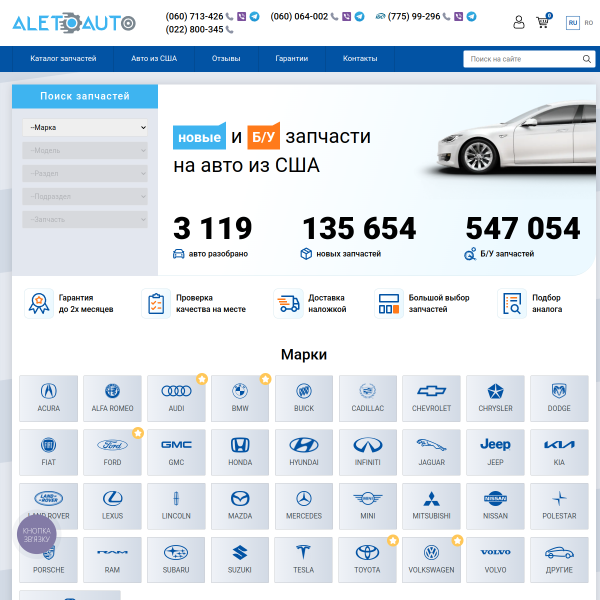The image size is (600, 600).
Task: Select the Chevrolet brand tile
Action: 432,398
